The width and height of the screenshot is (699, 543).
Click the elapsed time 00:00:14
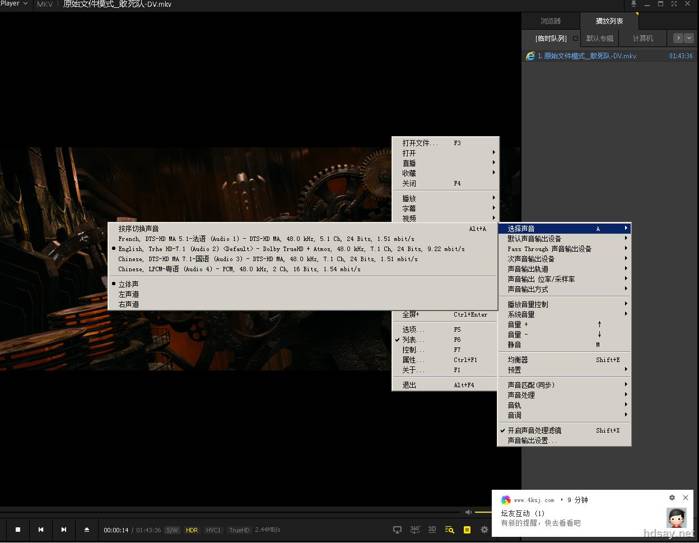tap(116, 530)
